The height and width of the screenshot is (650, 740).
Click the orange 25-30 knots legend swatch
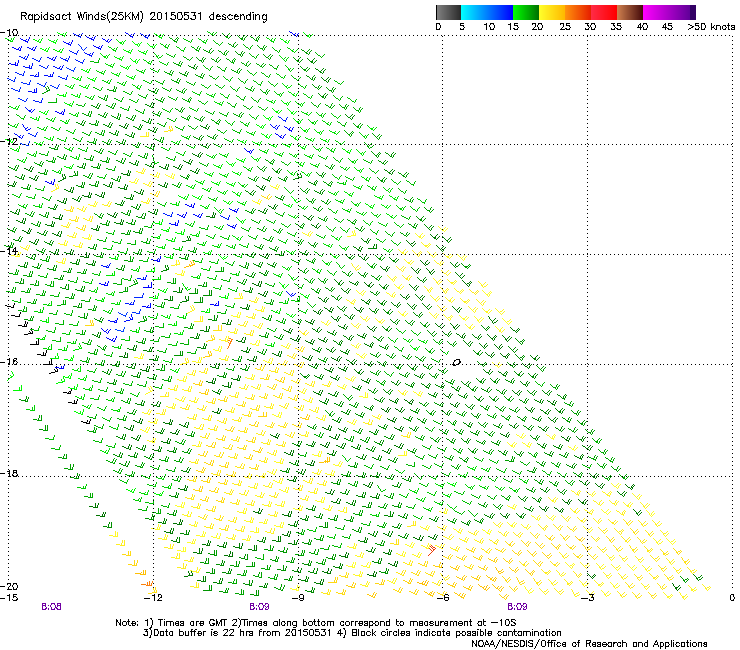(x=578, y=12)
